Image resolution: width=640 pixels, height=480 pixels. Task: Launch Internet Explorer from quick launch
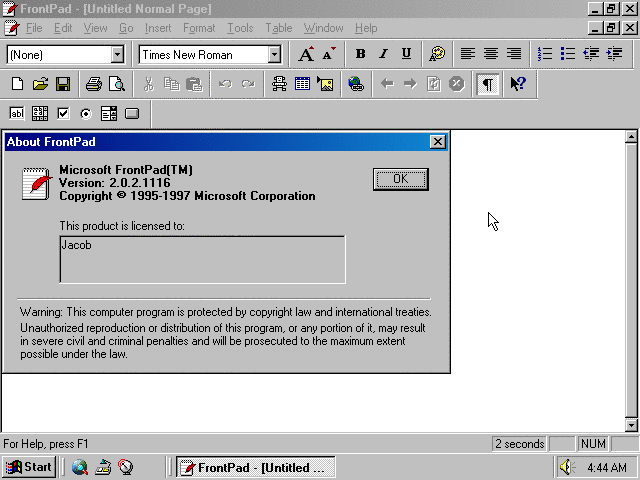pos(80,467)
